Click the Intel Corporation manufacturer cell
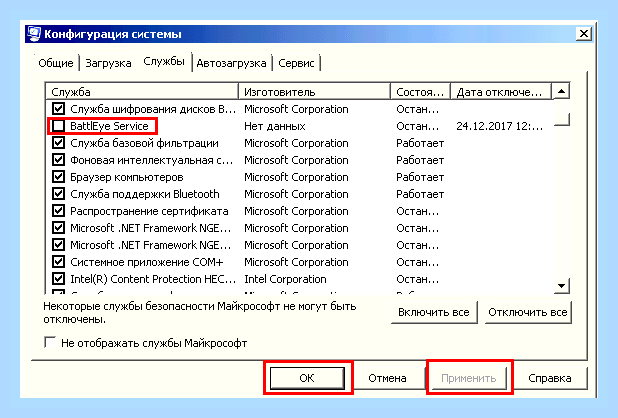The height and width of the screenshot is (418, 618). coord(285,279)
